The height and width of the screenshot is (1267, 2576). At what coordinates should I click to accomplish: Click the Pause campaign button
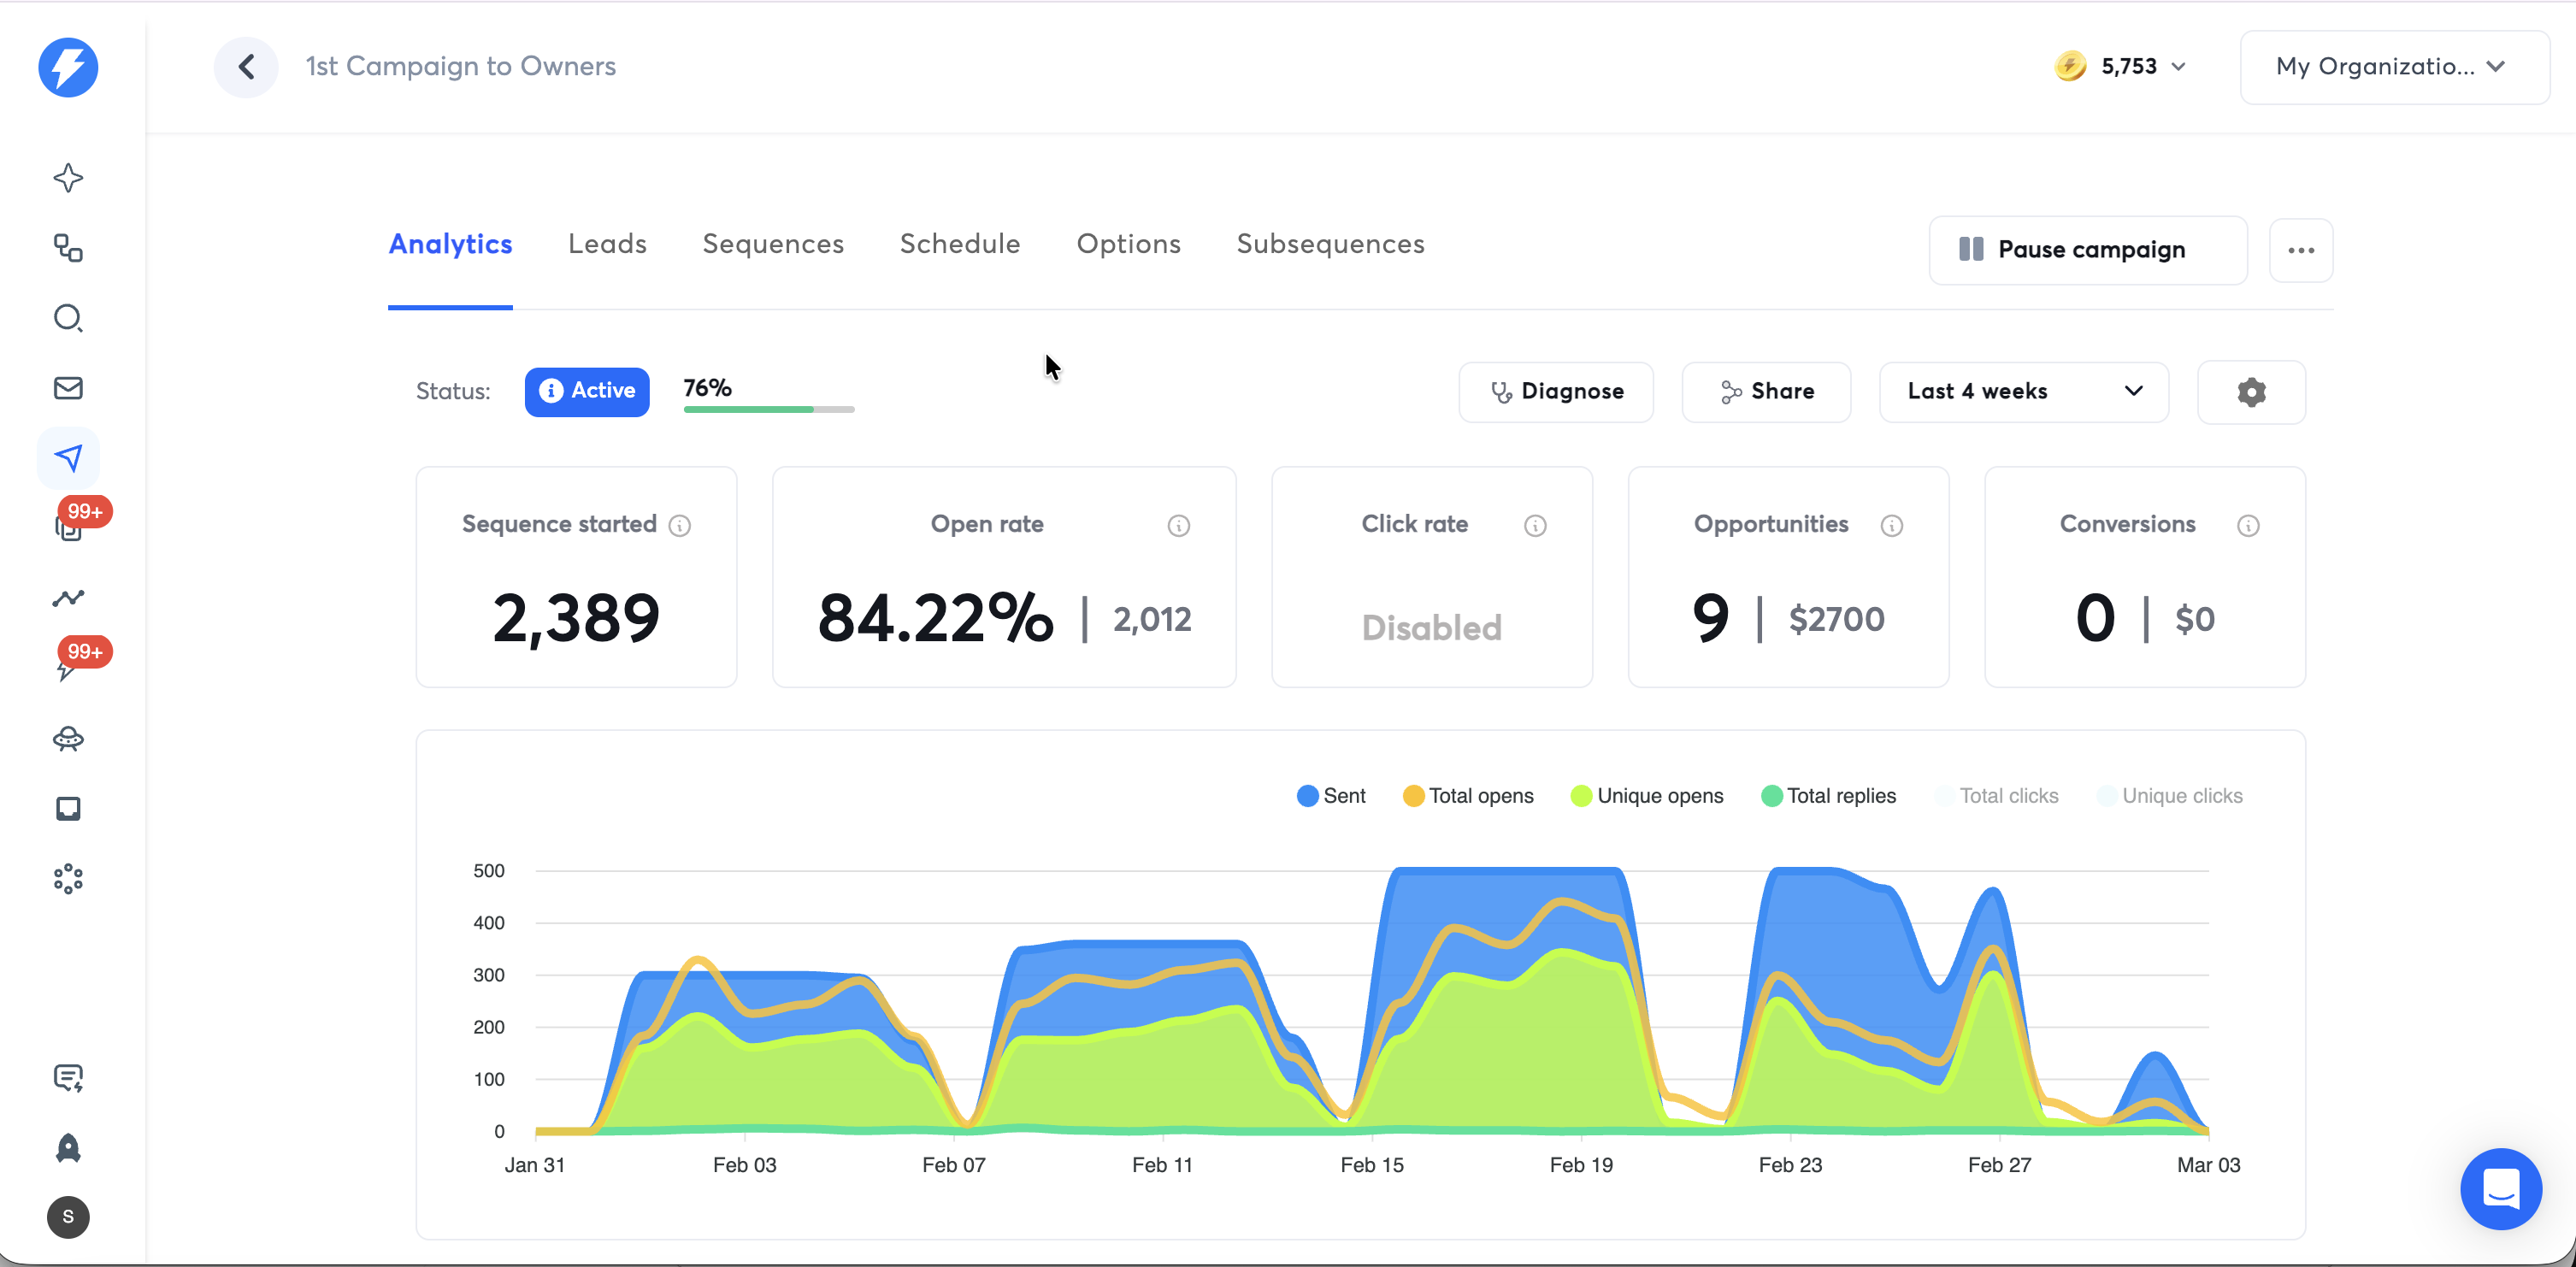coord(2087,250)
